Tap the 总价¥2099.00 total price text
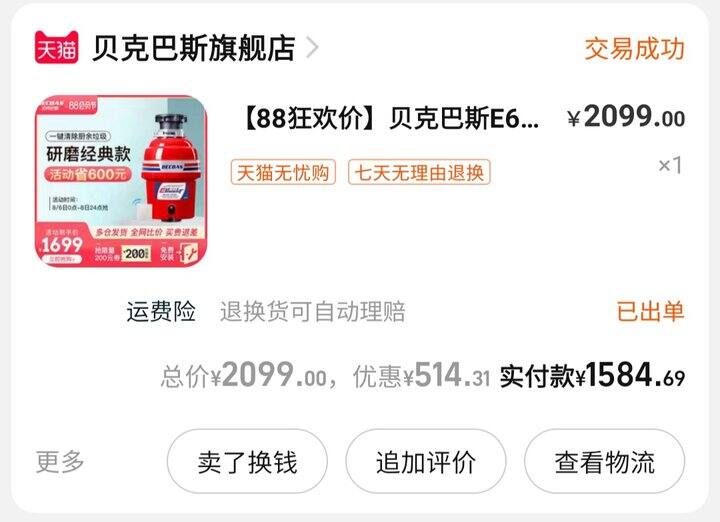The width and height of the screenshot is (720, 522). pos(244,376)
